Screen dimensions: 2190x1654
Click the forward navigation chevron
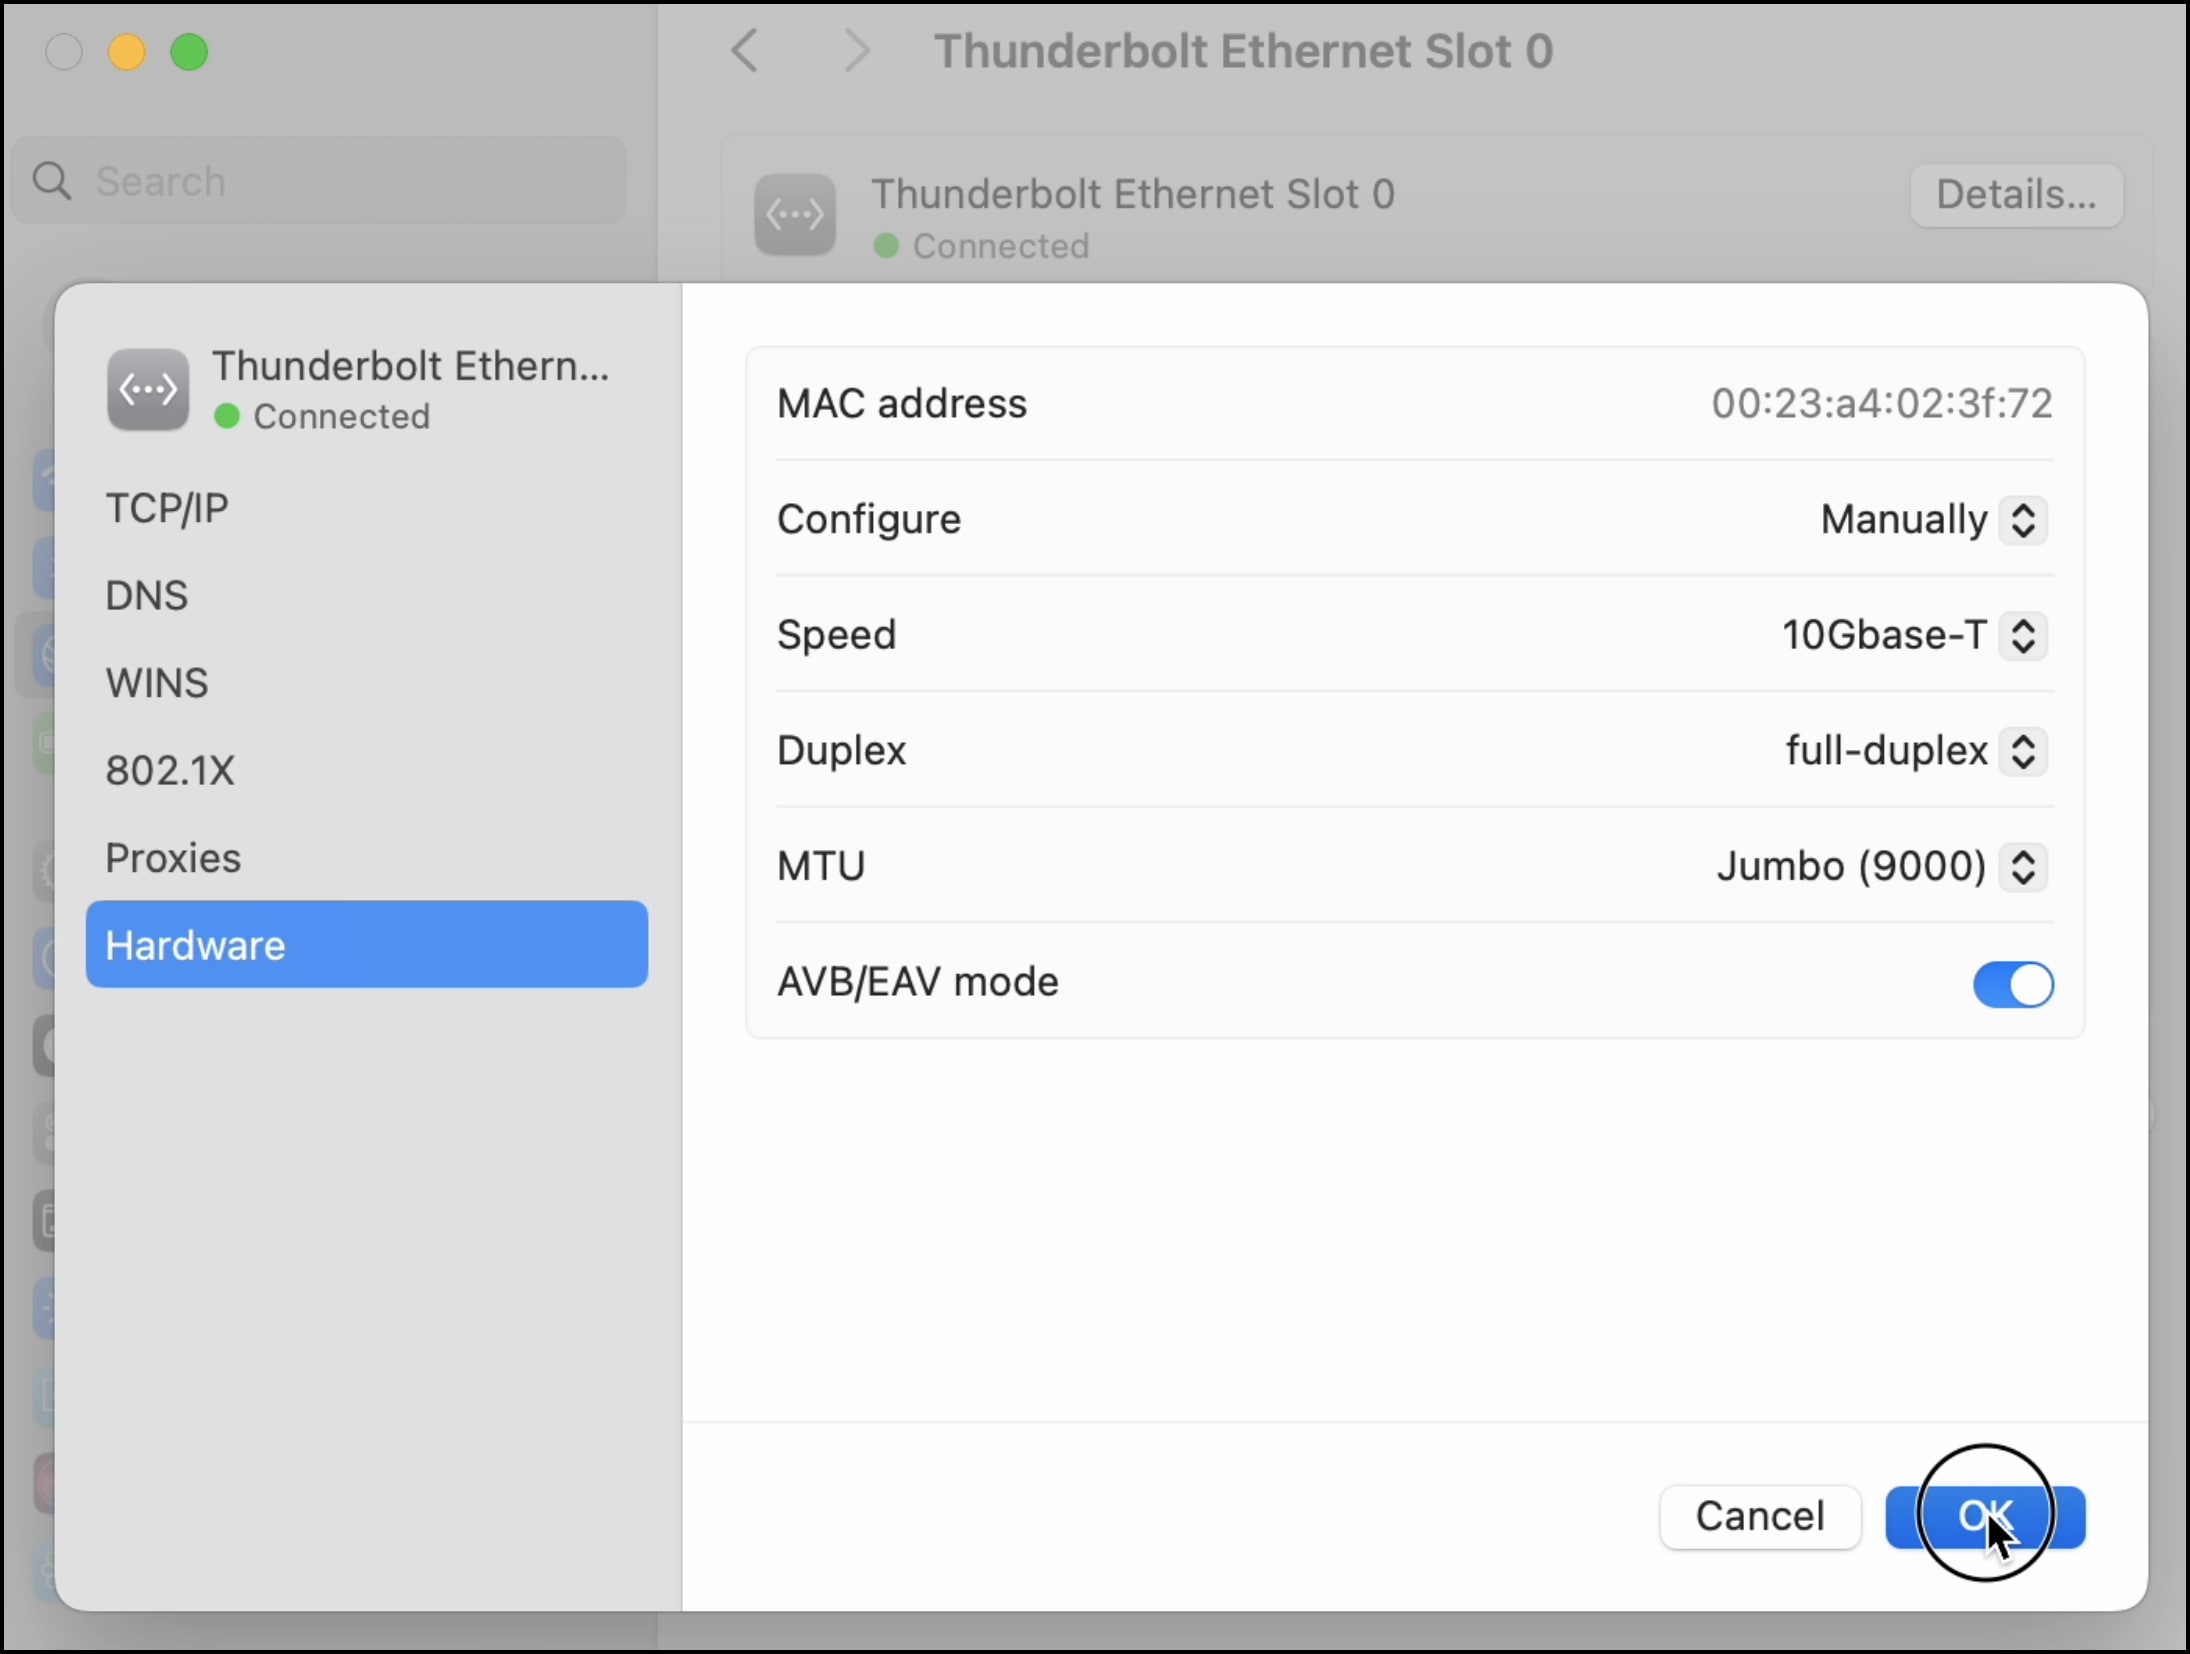[x=856, y=51]
